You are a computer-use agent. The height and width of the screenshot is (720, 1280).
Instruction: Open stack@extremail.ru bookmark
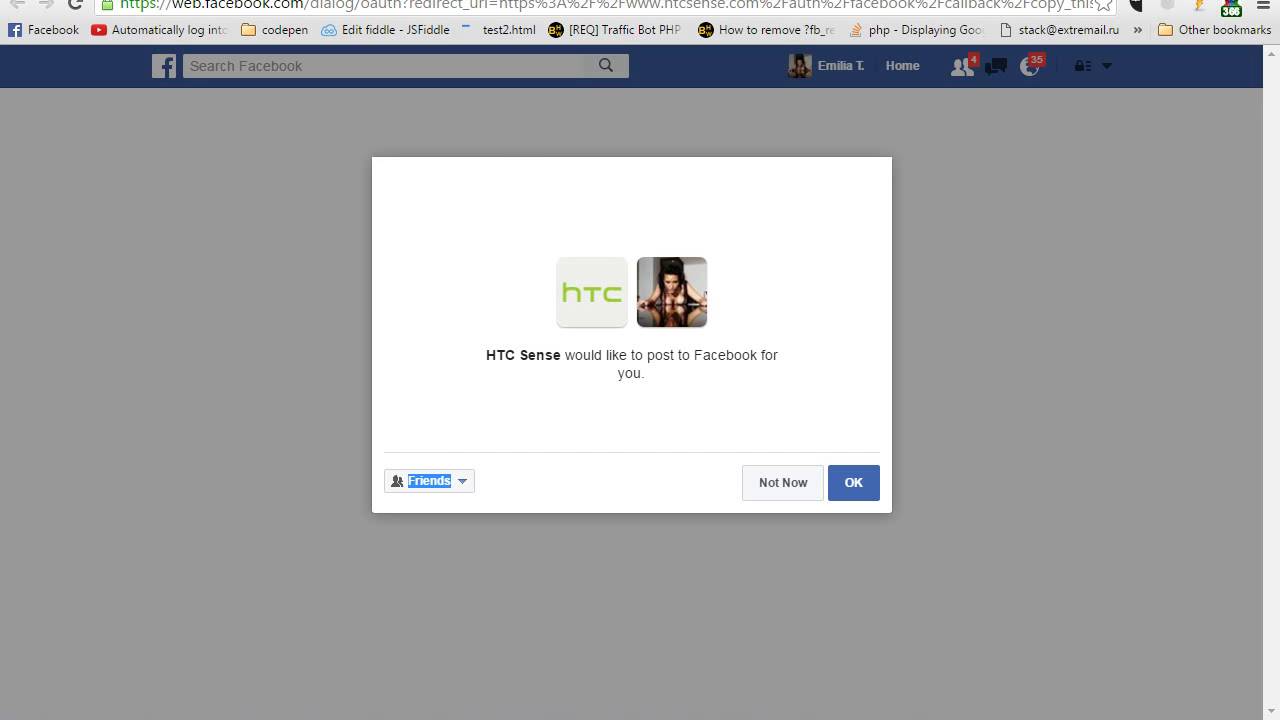coord(1059,30)
